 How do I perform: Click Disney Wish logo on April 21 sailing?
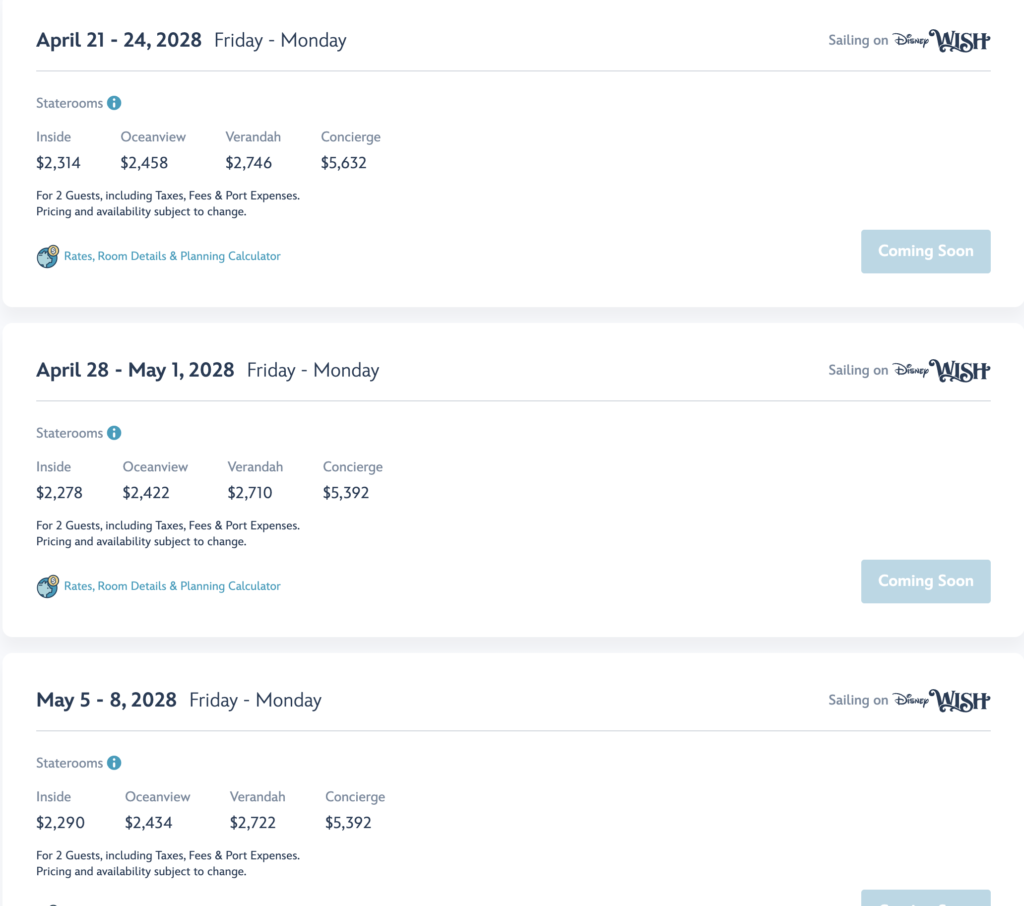pos(941,40)
